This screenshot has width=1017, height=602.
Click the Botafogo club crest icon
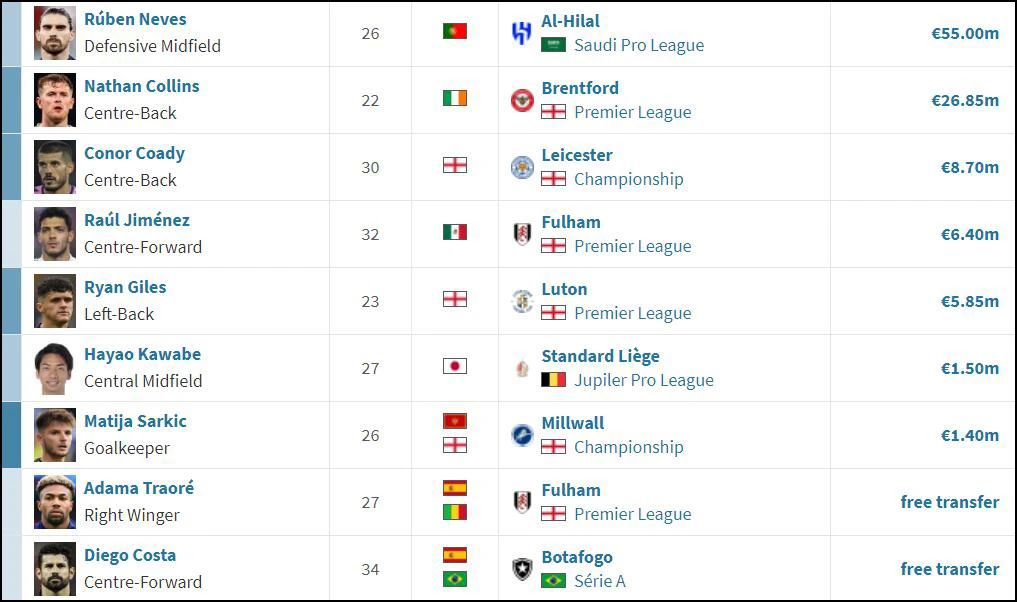[522, 569]
